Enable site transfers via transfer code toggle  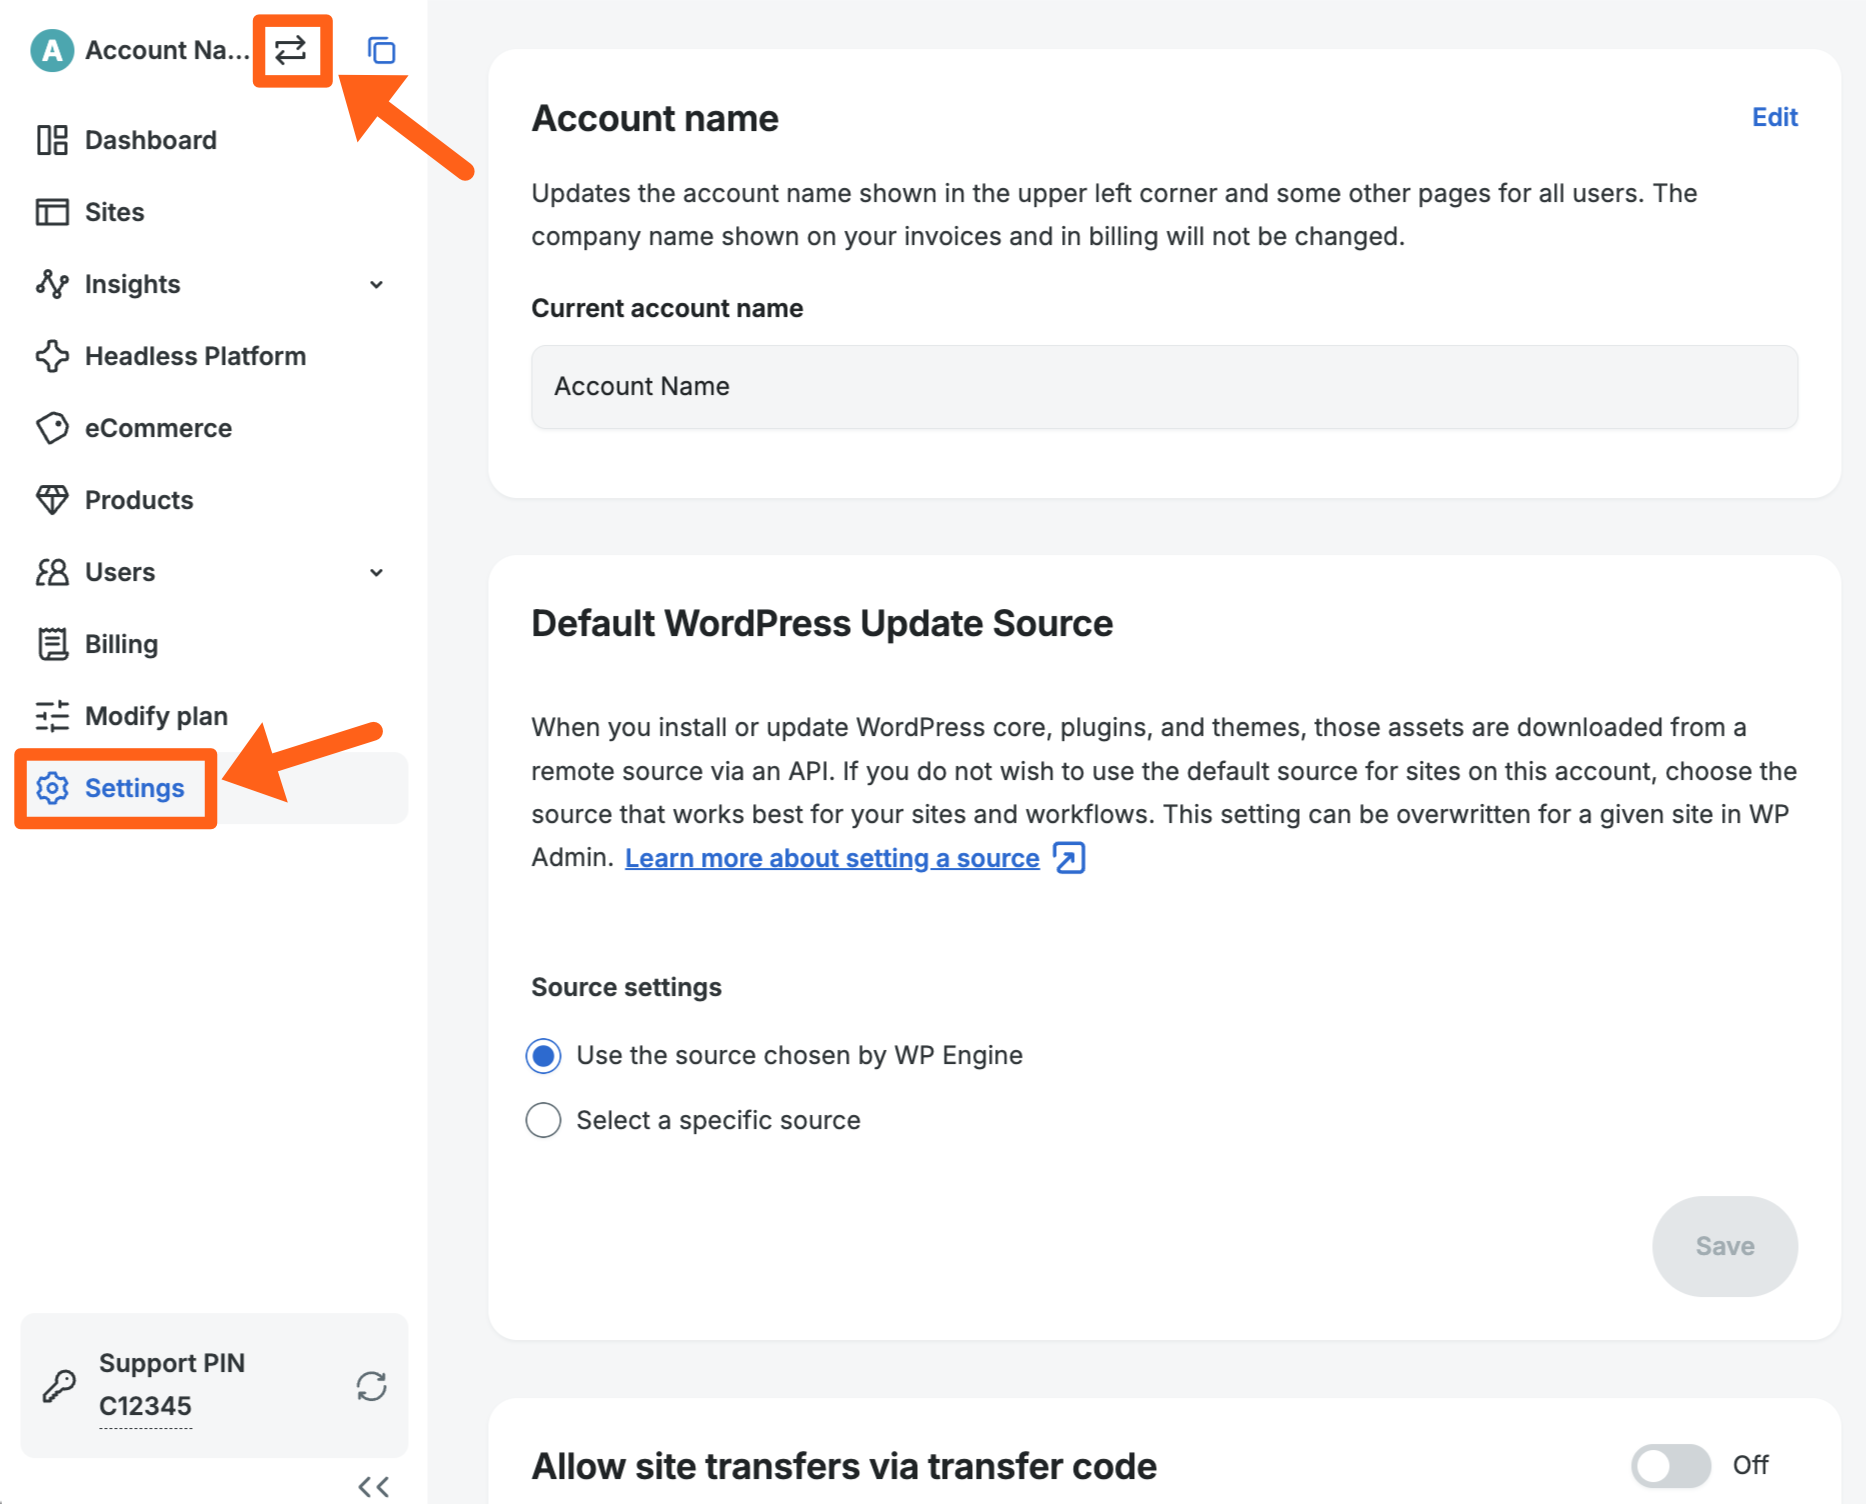[1670, 1466]
